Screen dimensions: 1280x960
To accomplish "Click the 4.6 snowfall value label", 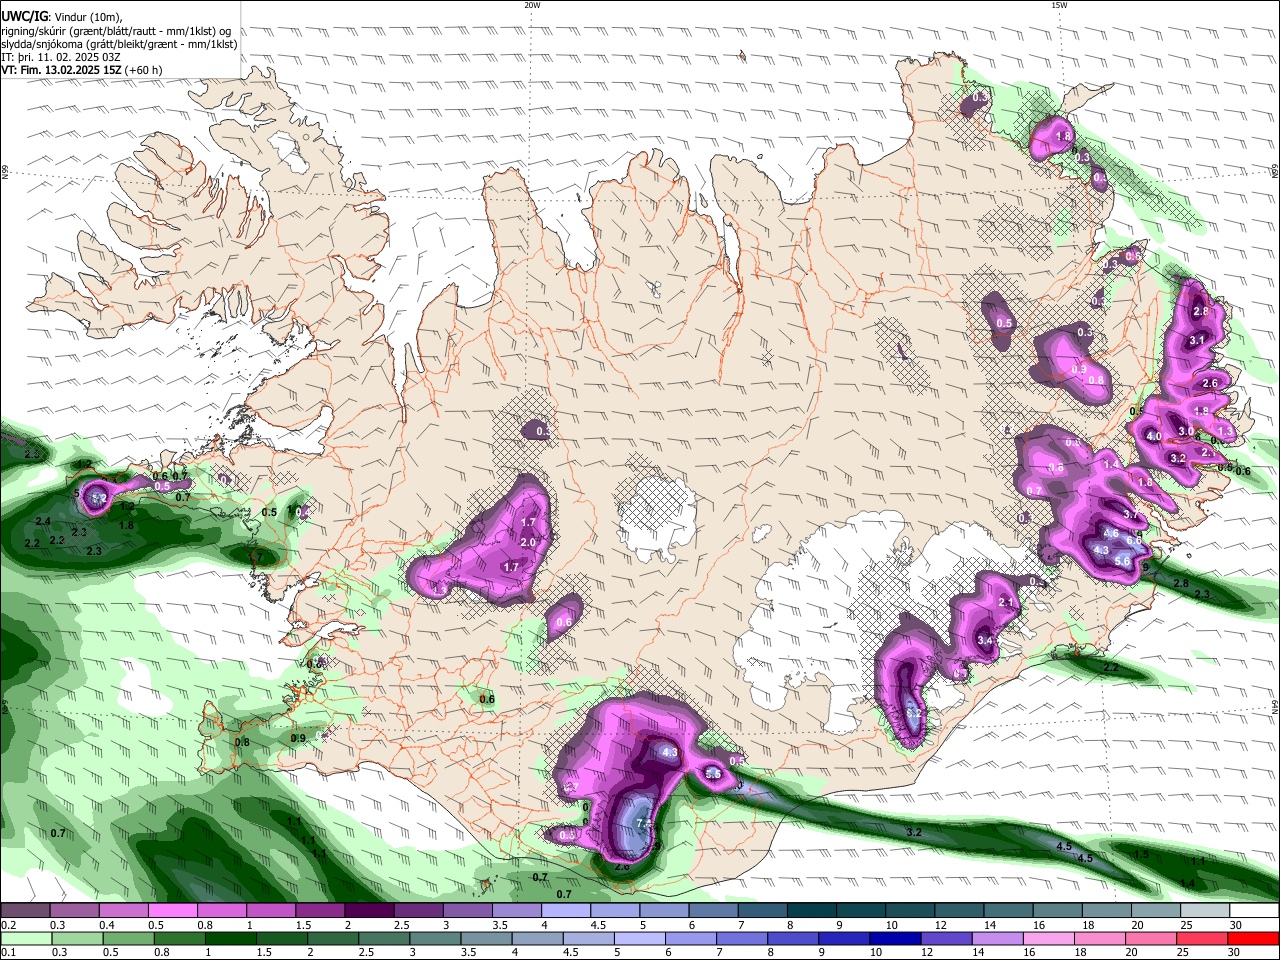I will [x=1110, y=534].
